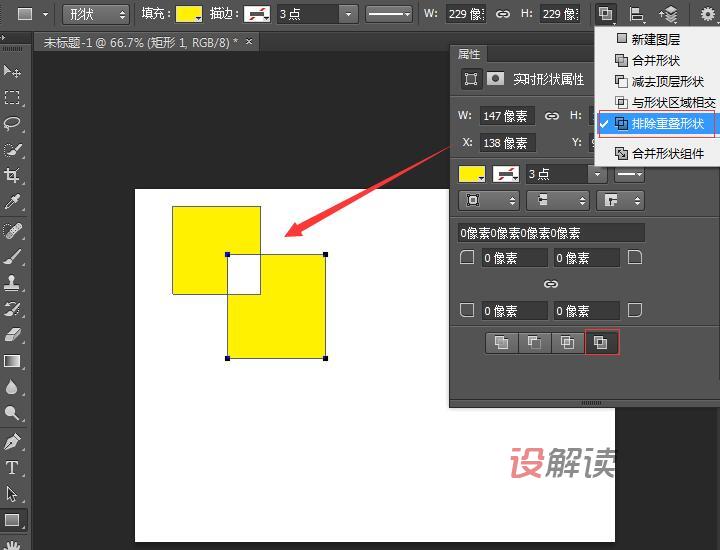This screenshot has height=550, width=720.
Task: Toggle the link between W and H in options bar
Action: pos(503,14)
